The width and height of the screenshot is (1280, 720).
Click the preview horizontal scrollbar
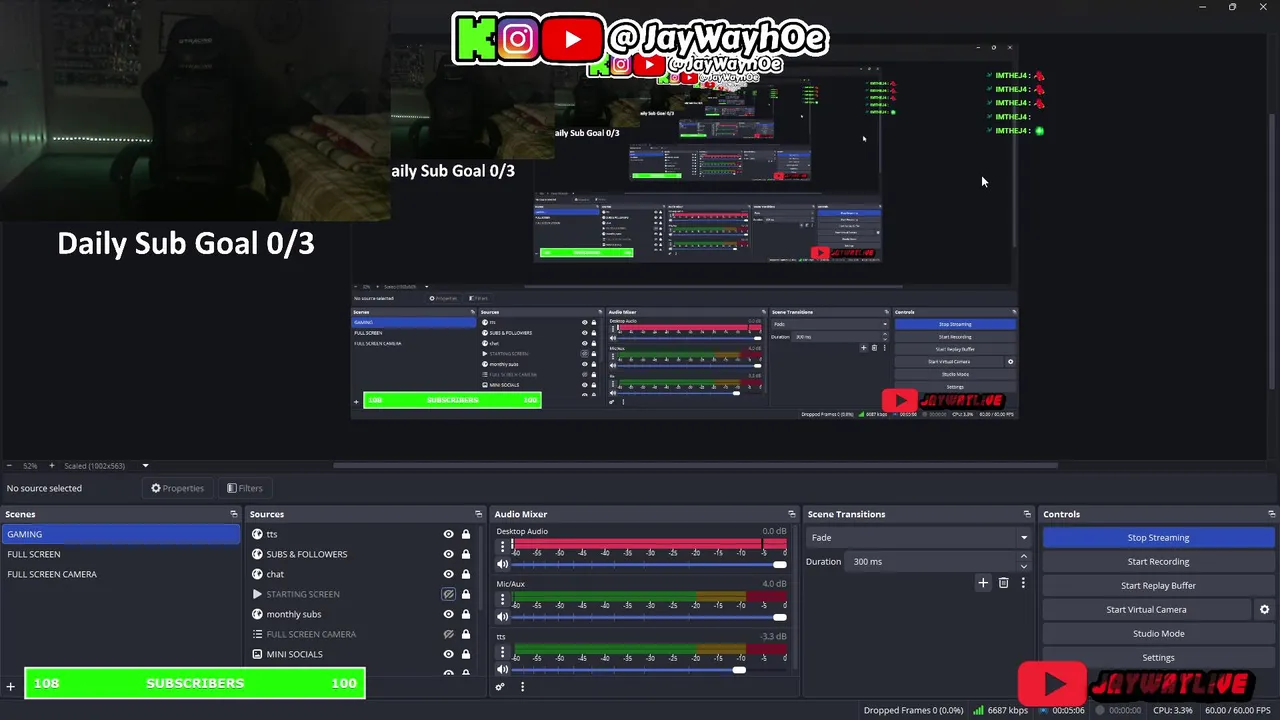(x=695, y=465)
